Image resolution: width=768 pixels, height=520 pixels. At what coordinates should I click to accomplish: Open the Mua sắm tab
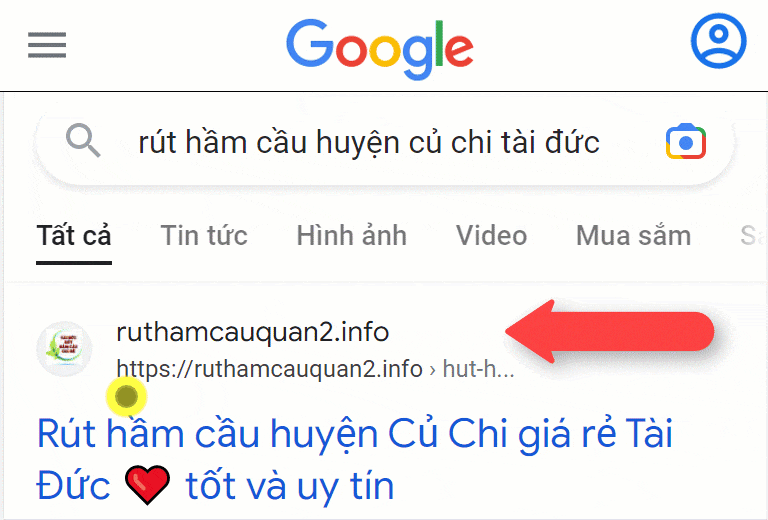[x=633, y=236]
